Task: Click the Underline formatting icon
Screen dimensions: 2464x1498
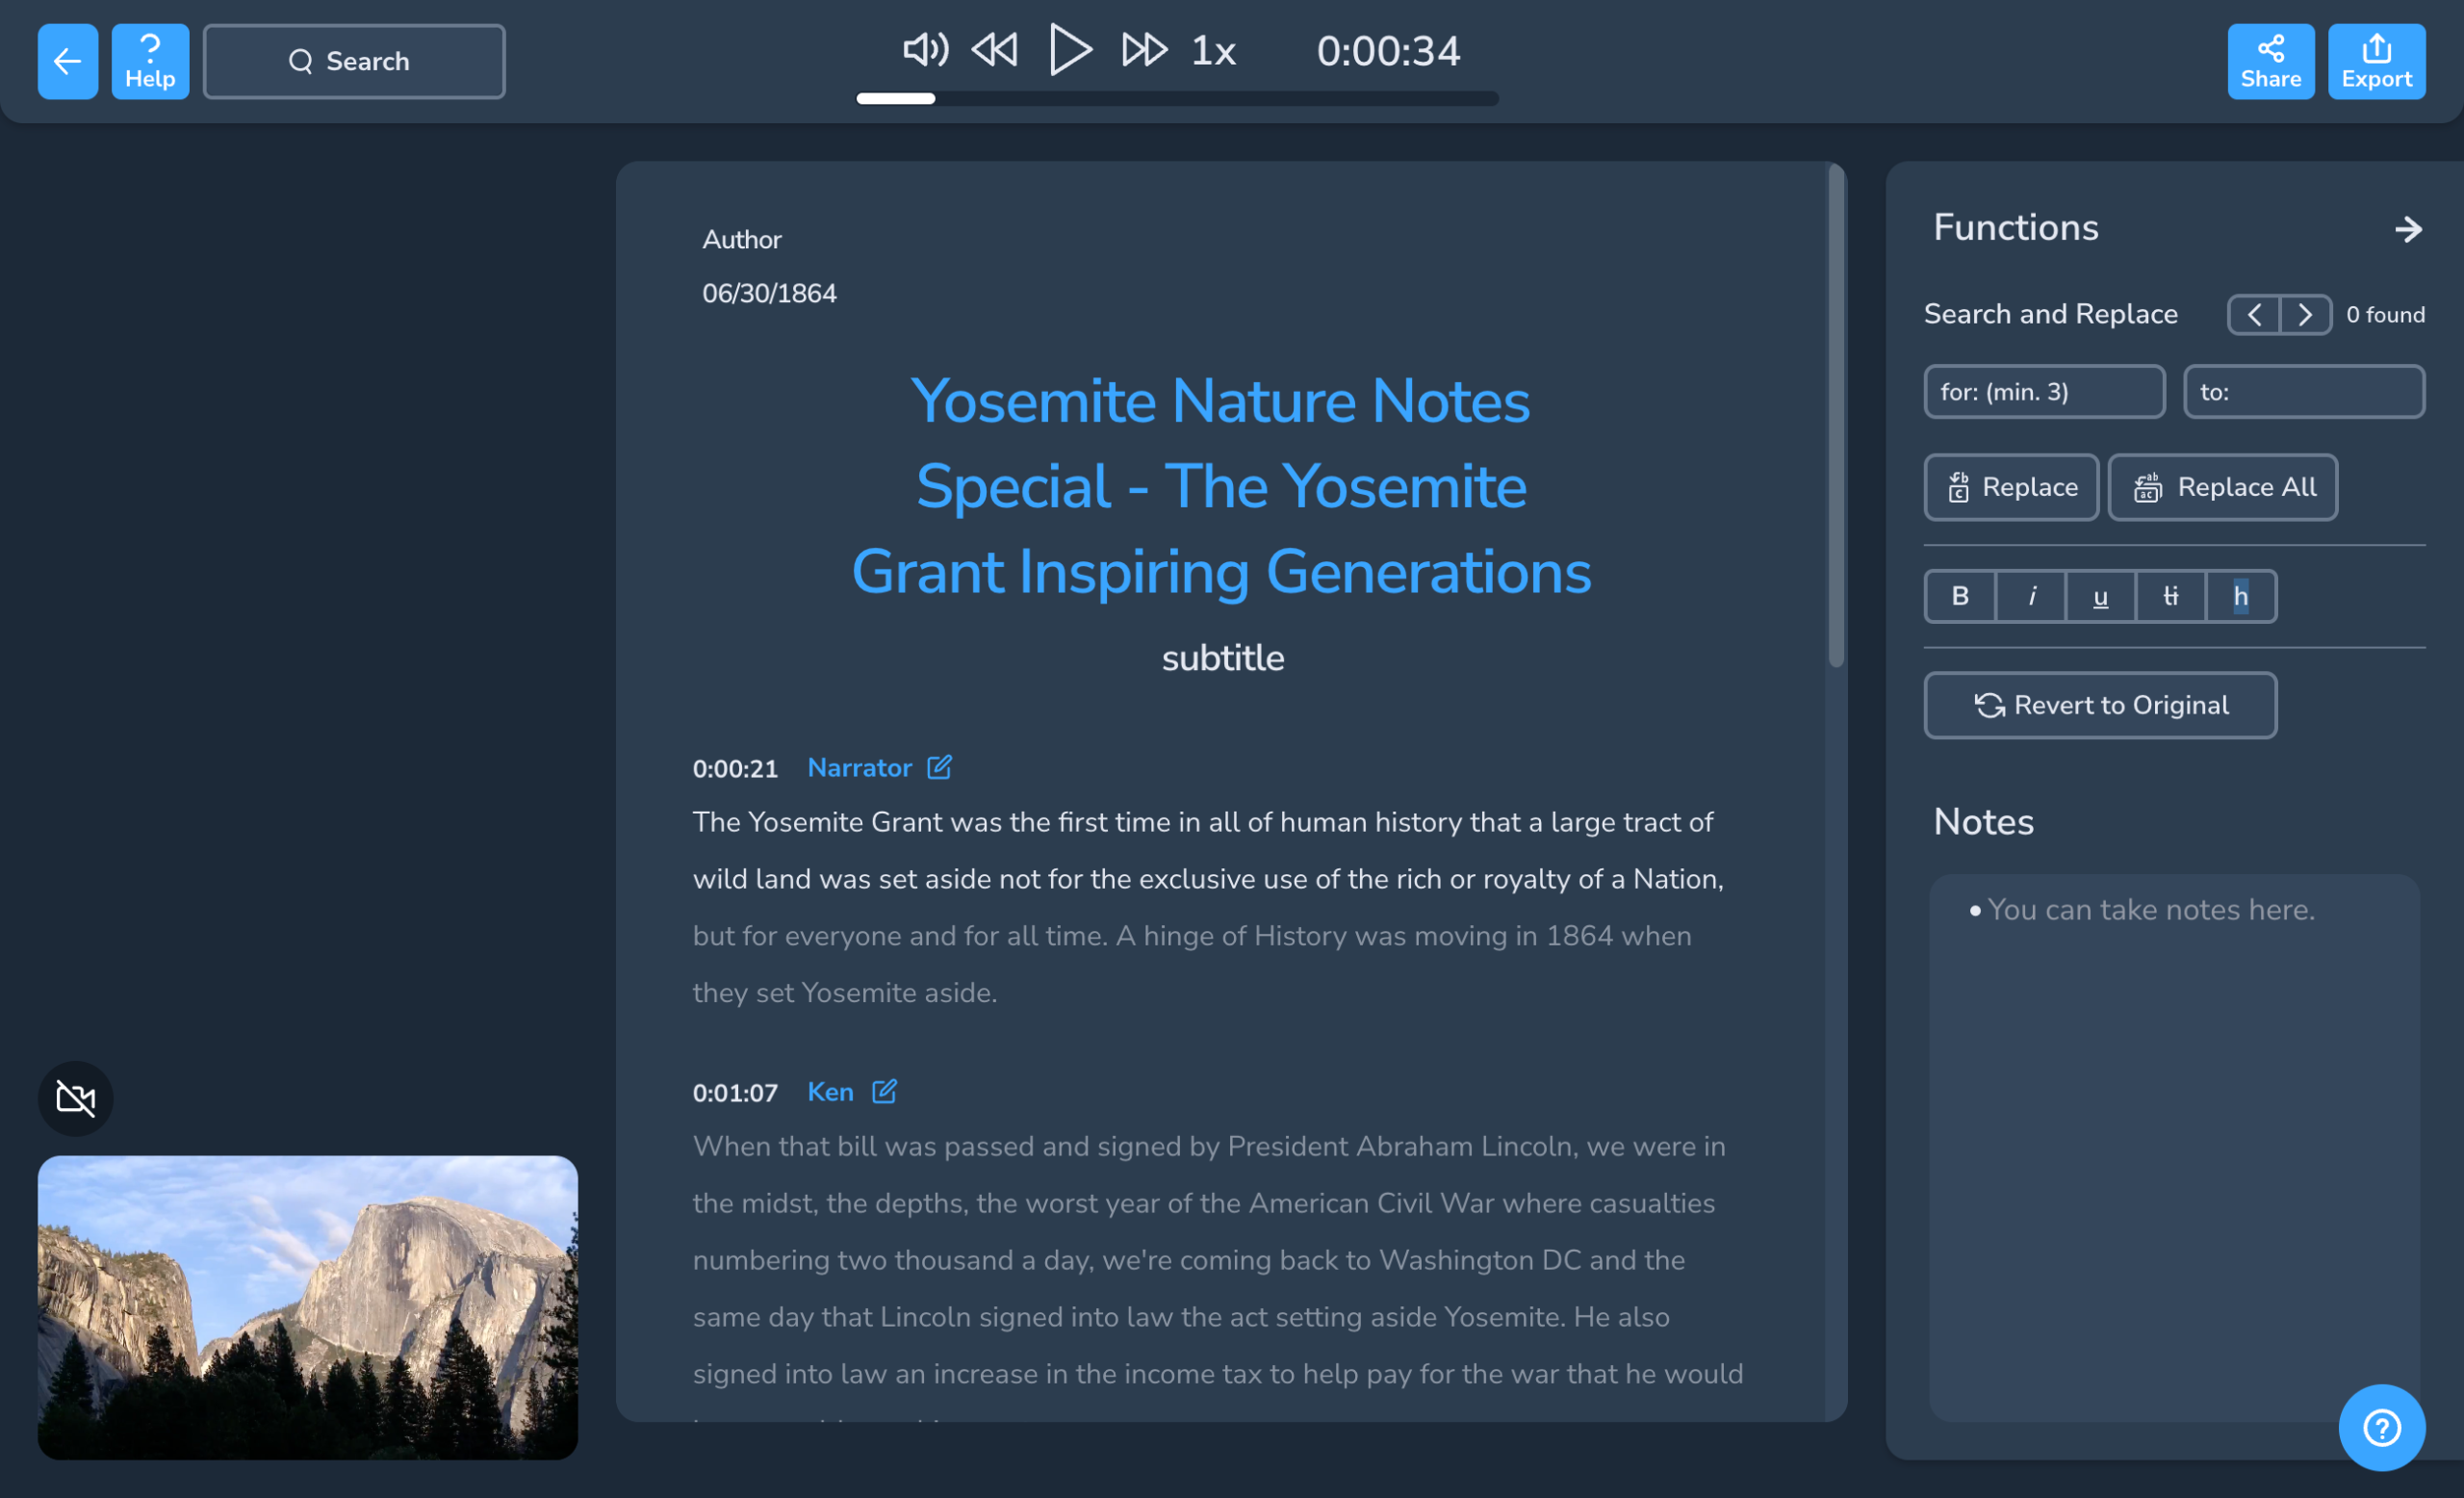Action: (2101, 595)
